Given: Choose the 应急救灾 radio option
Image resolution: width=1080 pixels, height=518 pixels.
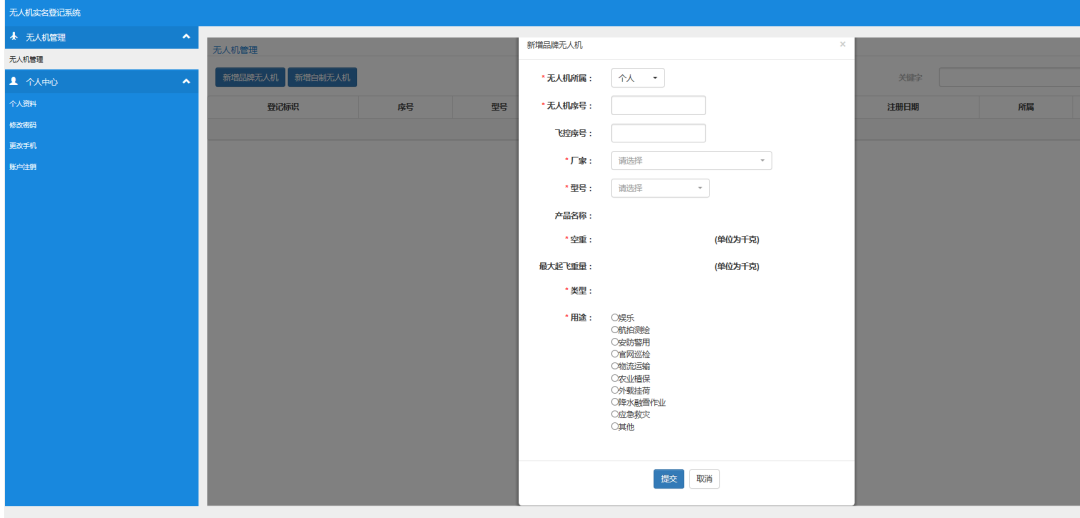Looking at the screenshot, I should click(x=615, y=415).
